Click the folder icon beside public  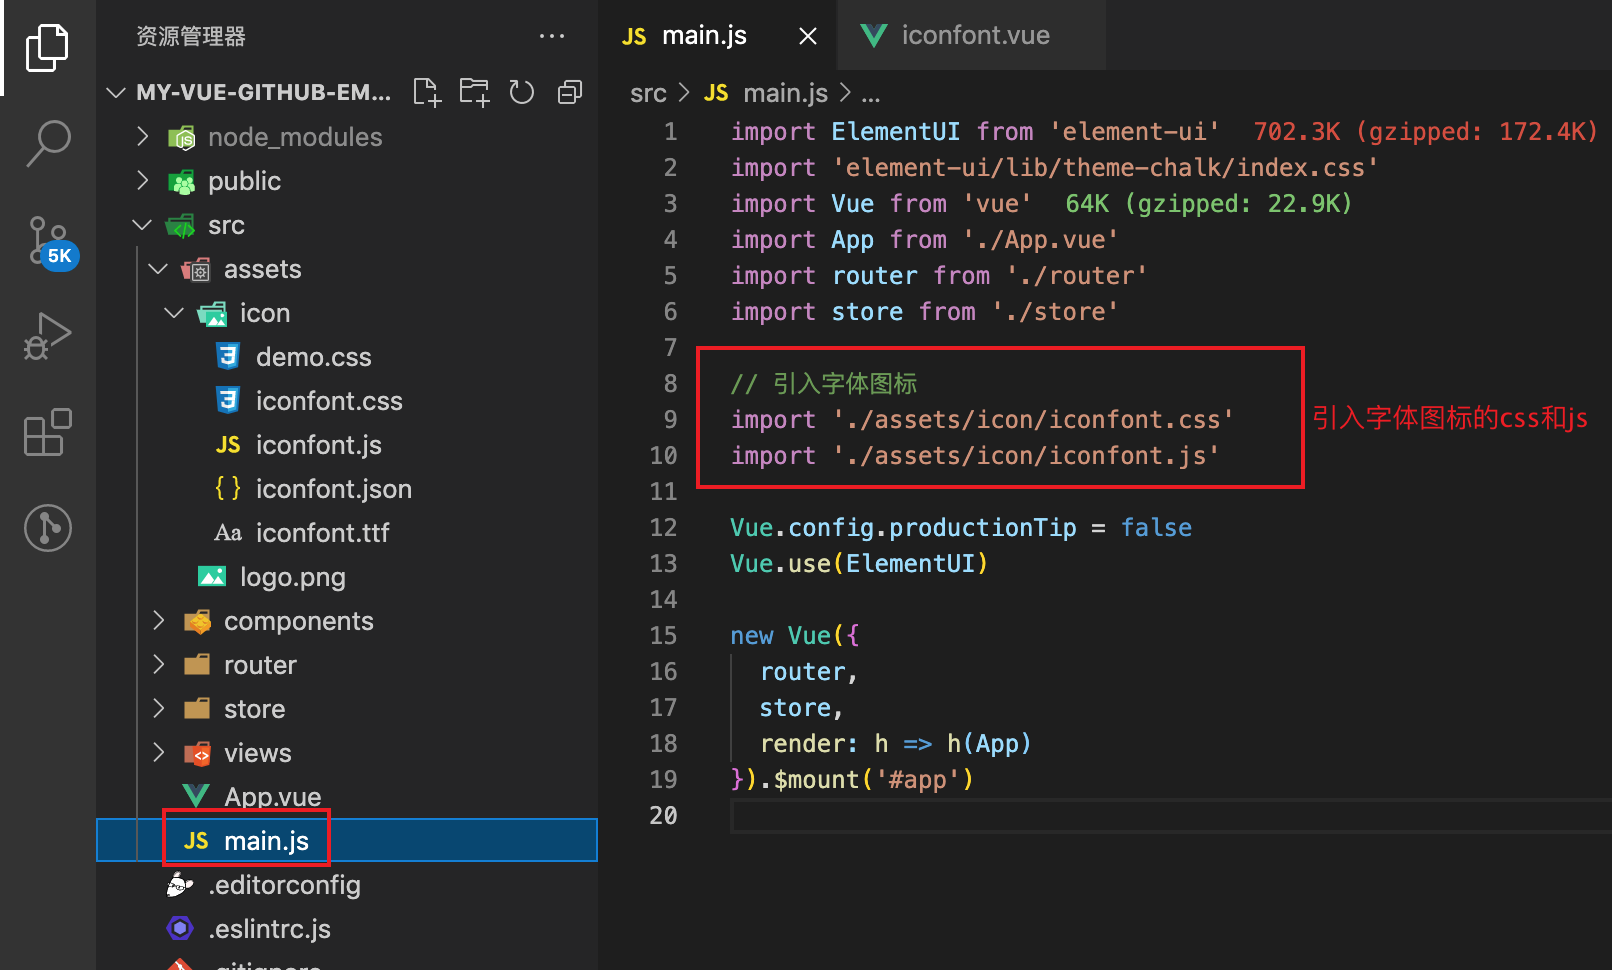(x=181, y=181)
